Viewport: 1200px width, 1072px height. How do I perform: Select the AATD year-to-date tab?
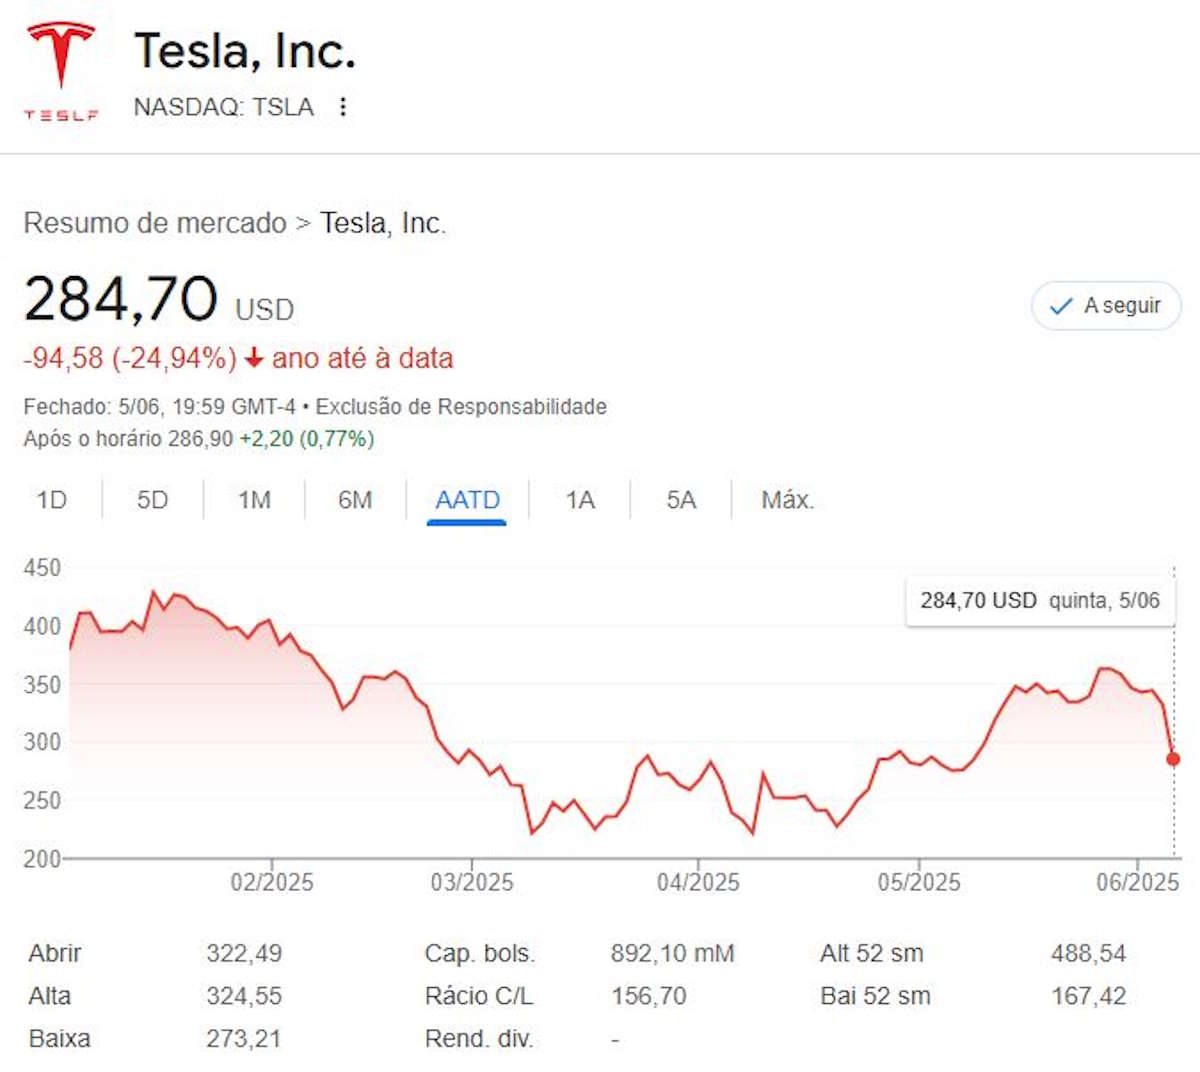click(x=467, y=499)
